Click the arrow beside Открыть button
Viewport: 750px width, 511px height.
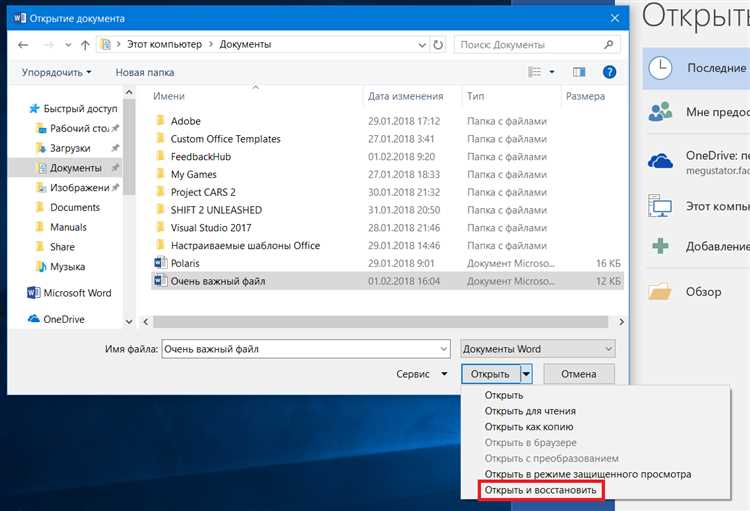tap(526, 374)
